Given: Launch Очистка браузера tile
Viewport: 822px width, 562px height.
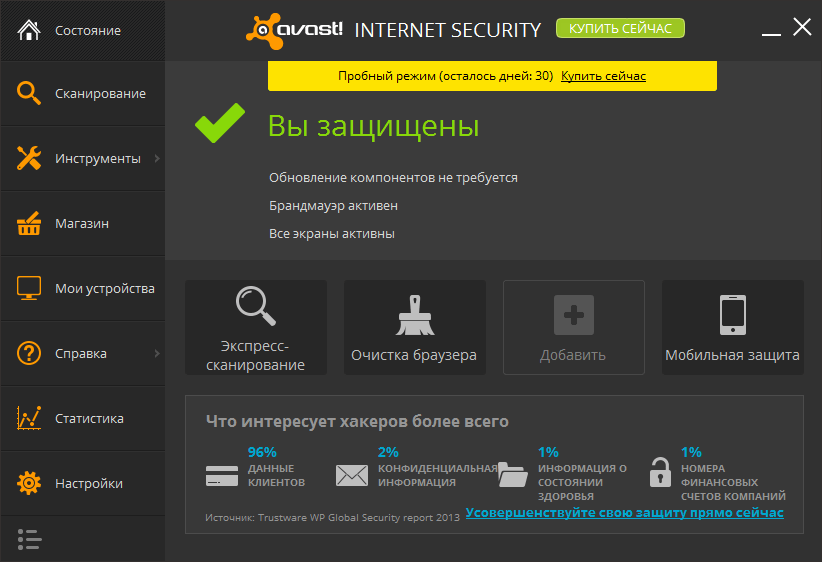Looking at the screenshot, I should pyautogui.click(x=415, y=327).
